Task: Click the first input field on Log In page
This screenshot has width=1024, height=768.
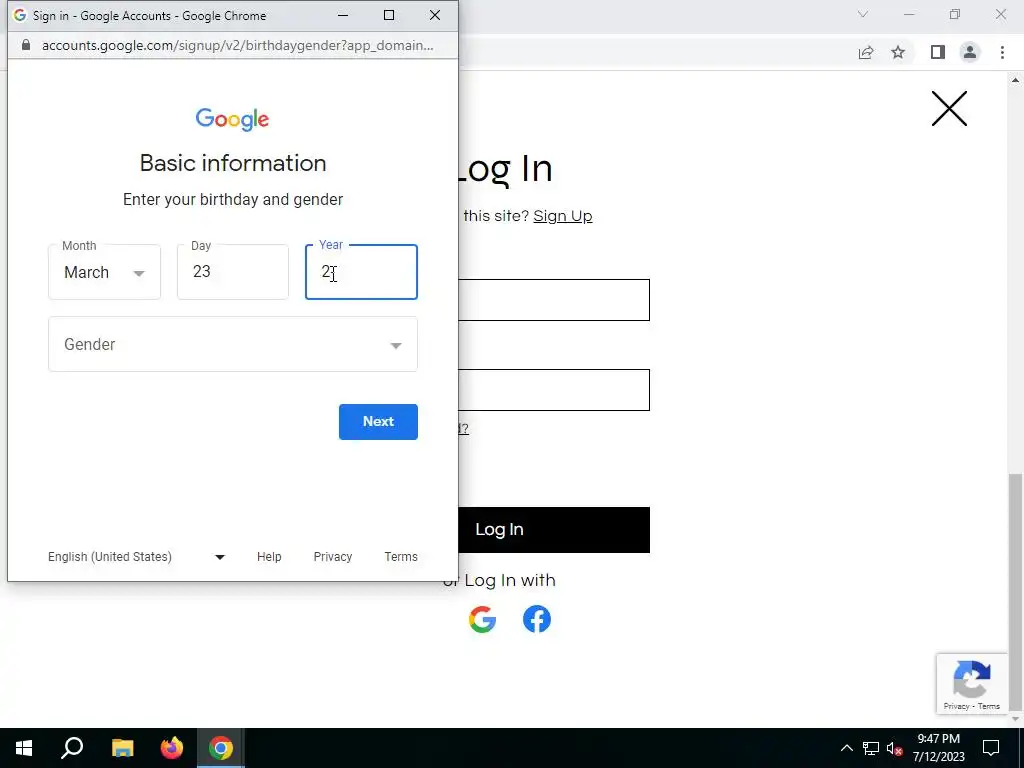Action: 554,300
